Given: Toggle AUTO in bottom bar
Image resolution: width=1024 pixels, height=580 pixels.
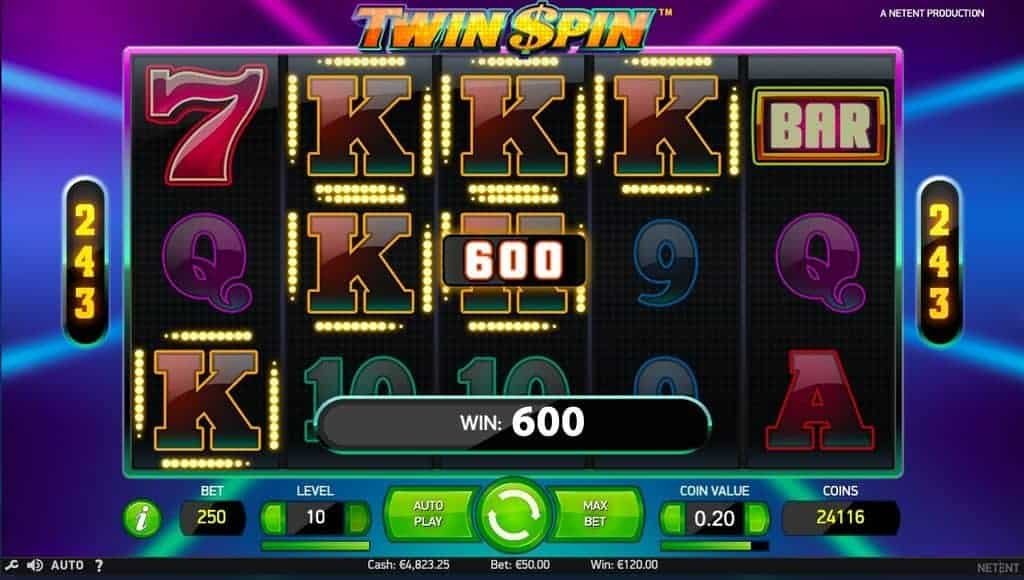Looking at the screenshot, I should click(x=67, y=566).
